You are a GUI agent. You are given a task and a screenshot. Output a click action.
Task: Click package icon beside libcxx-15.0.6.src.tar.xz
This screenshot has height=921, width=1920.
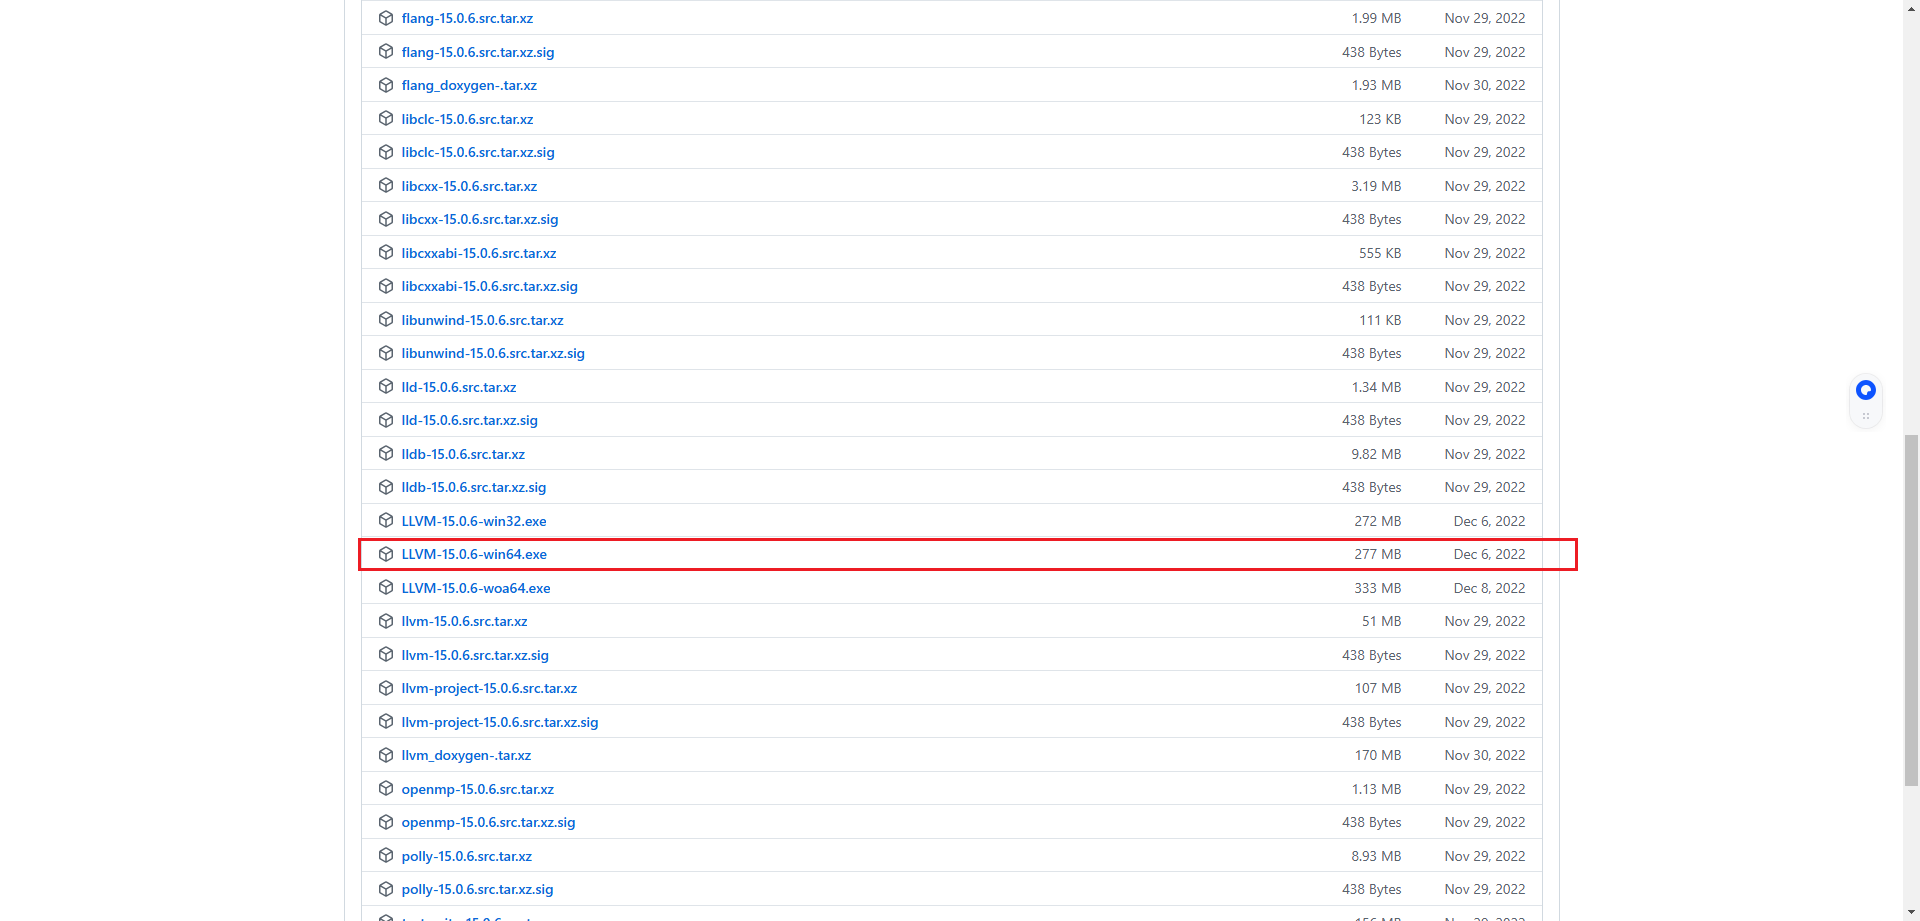pos(386,186)
